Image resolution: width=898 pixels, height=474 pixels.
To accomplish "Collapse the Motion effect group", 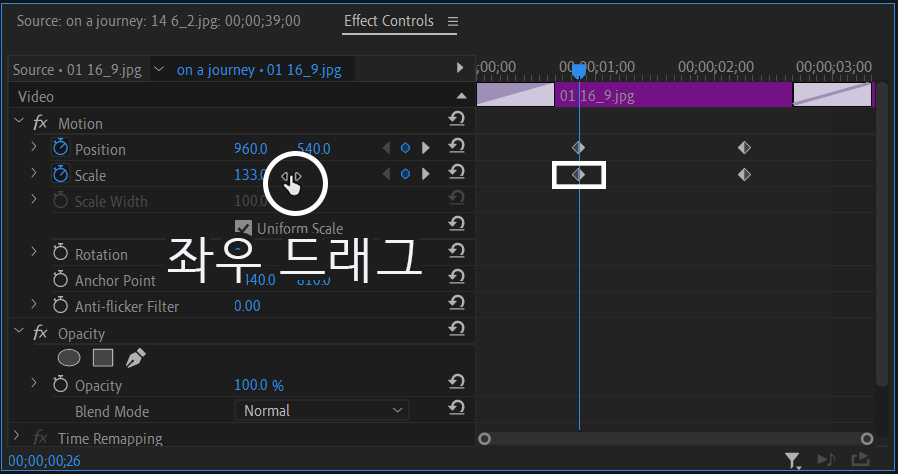I will pyautogui.click(x=19, y=121).
